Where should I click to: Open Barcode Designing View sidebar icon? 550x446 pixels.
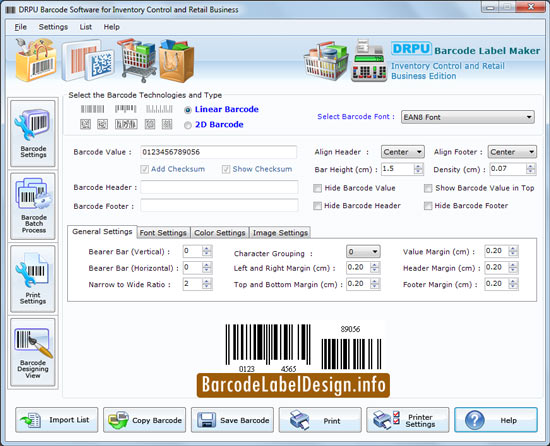[33, 352]
